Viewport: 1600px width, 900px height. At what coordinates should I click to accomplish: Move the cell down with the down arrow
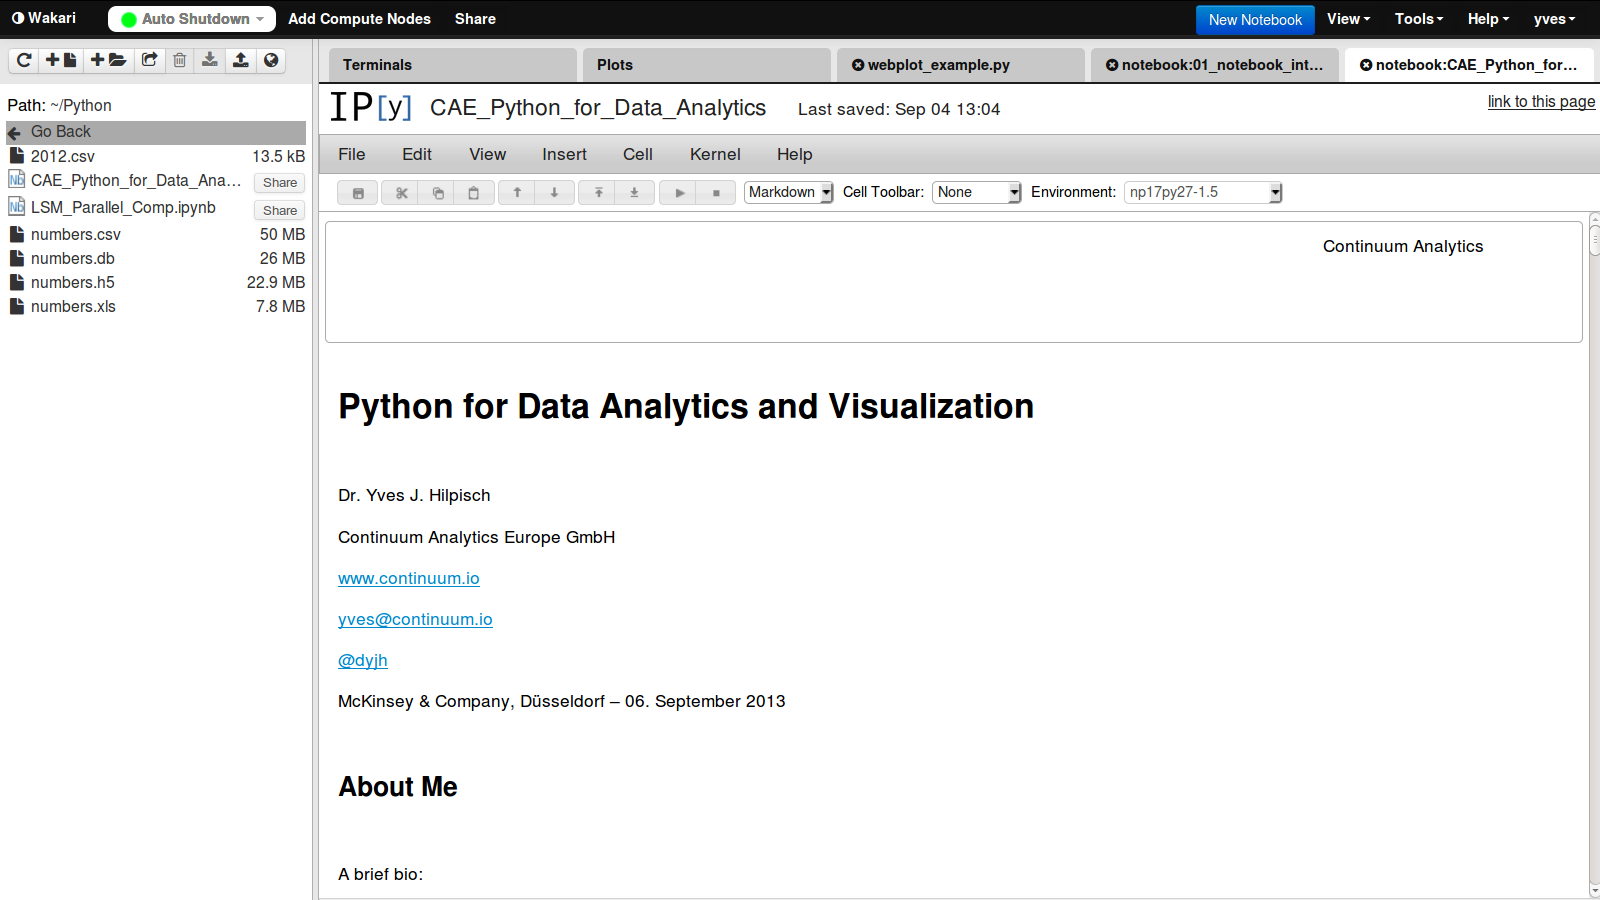click(554, 193)
